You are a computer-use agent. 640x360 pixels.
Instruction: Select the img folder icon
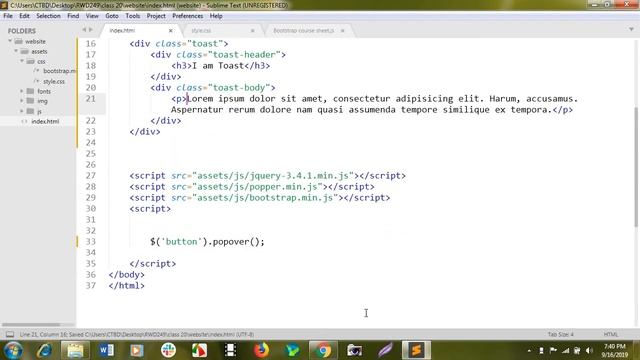(30, 101)
